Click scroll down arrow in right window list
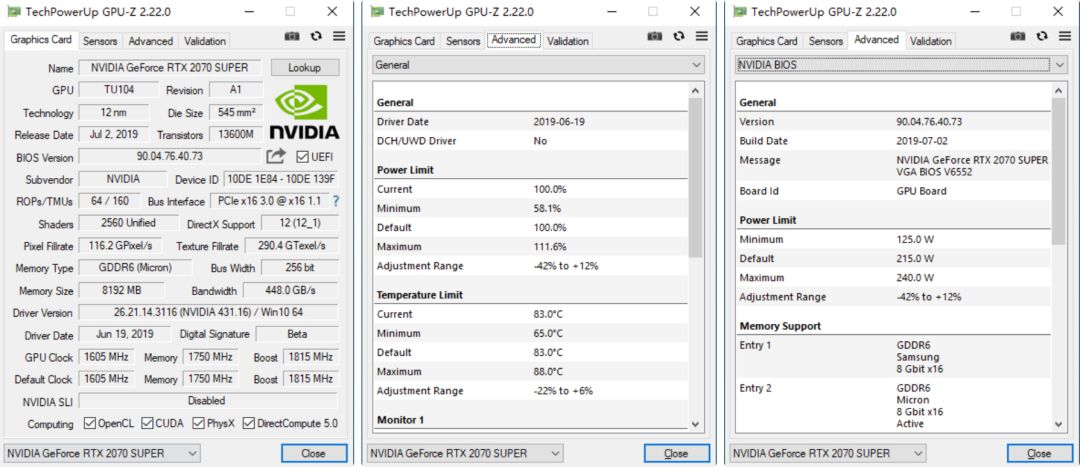 [x=1057, y=424]
